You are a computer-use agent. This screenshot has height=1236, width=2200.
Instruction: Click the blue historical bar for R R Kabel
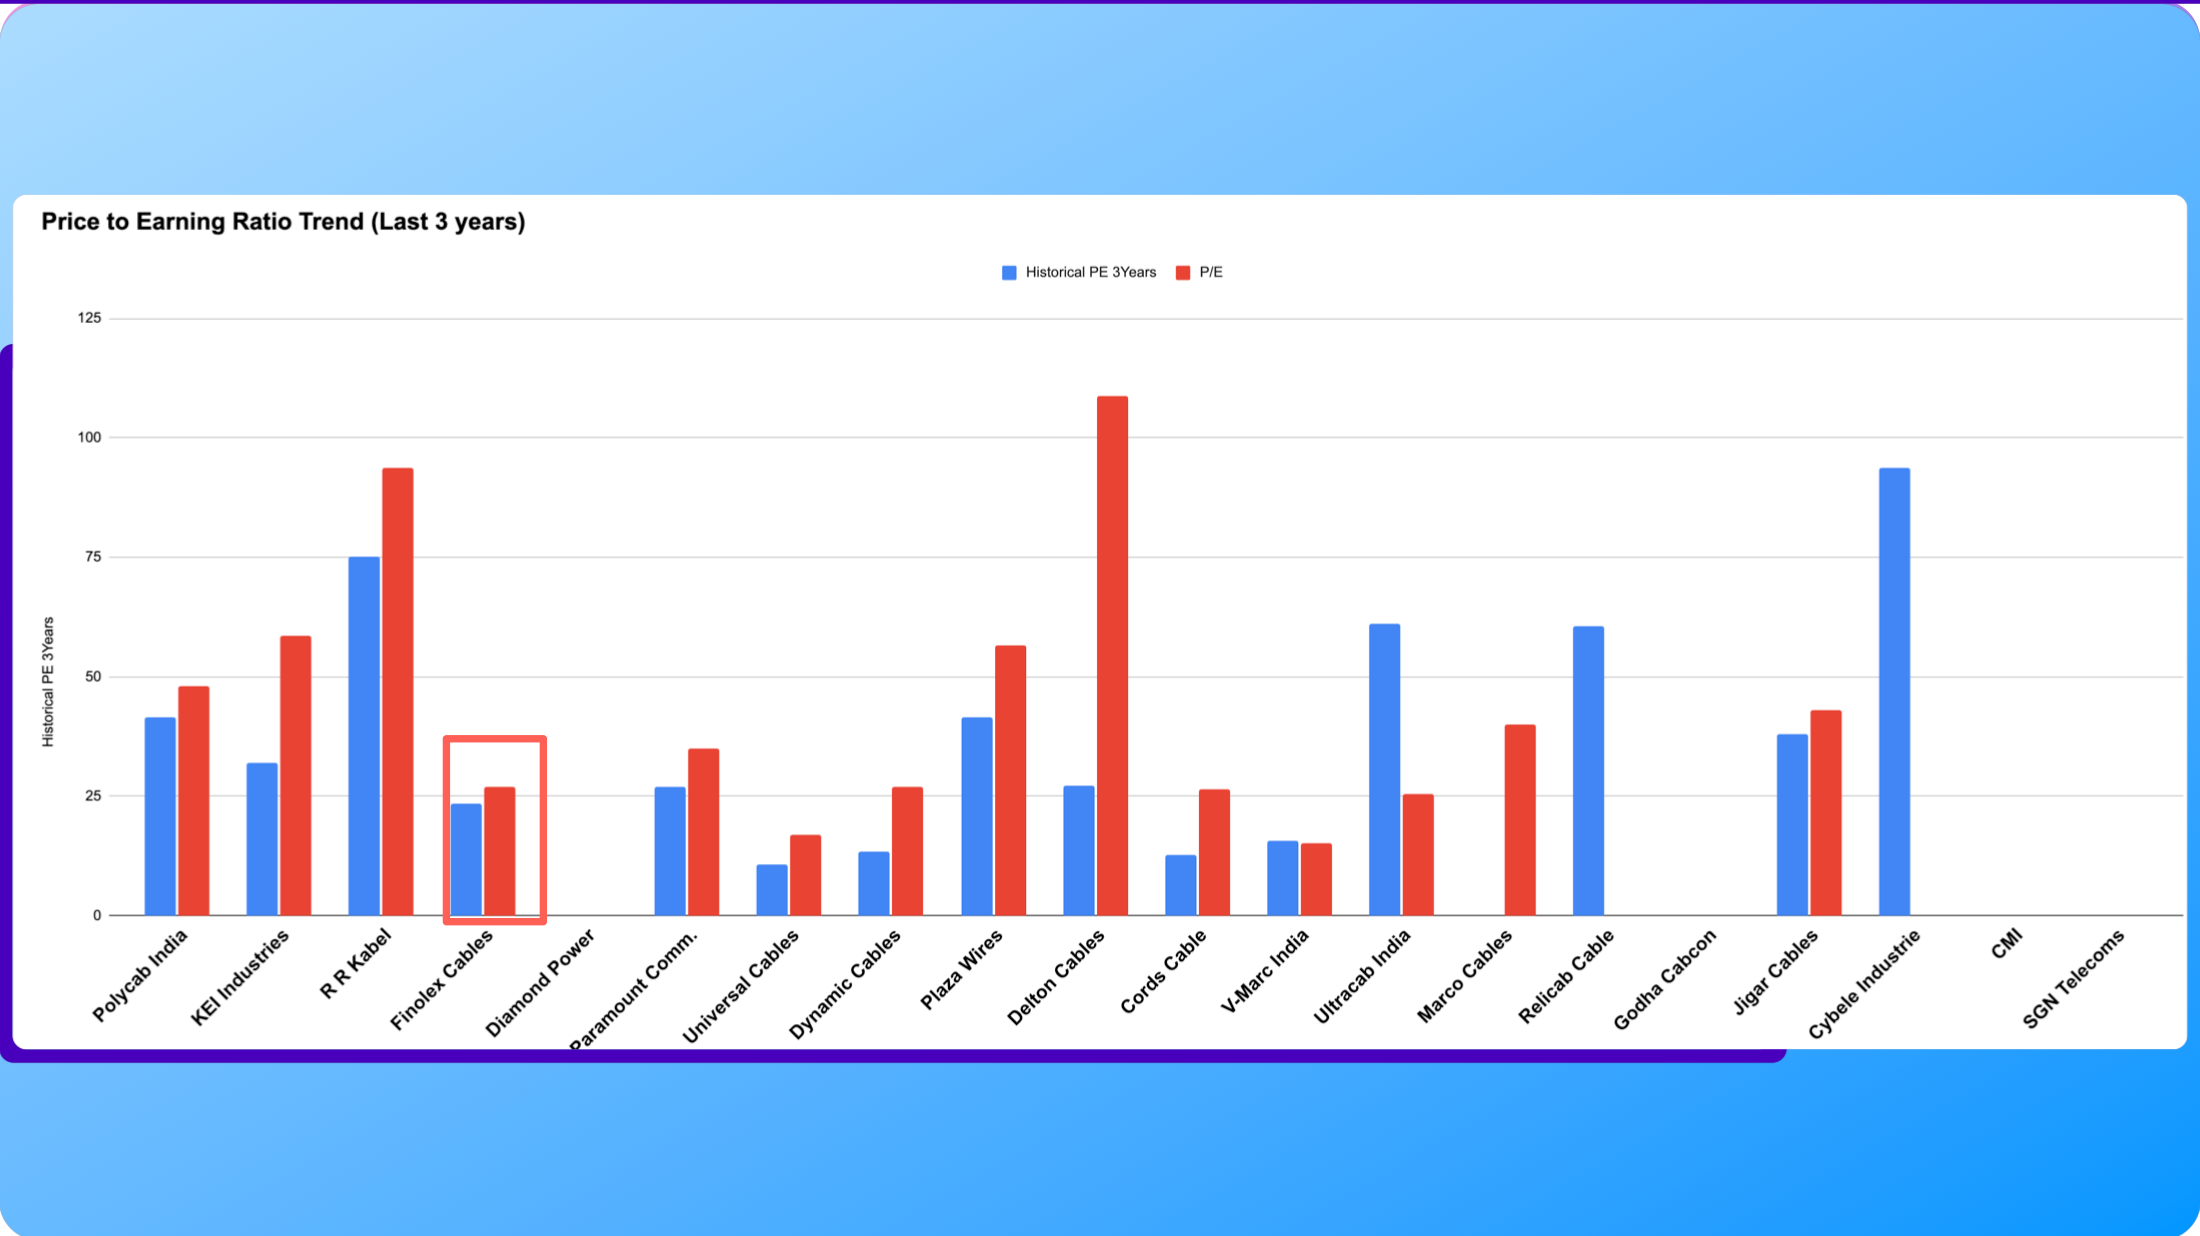(364, 736)
